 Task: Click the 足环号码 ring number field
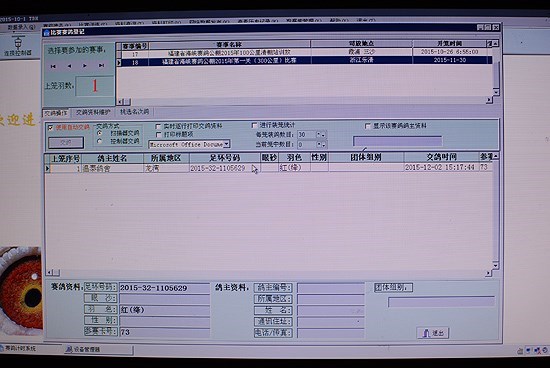(164, 288)
